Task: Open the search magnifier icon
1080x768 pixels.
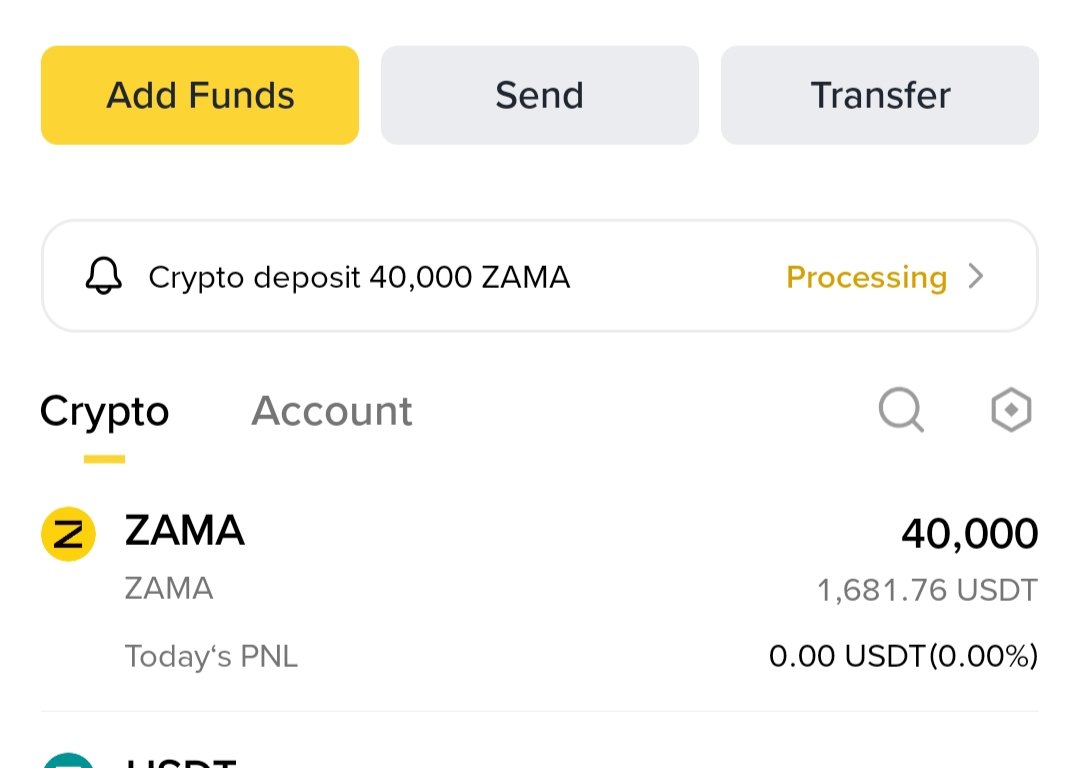Action: pos(901,410)
